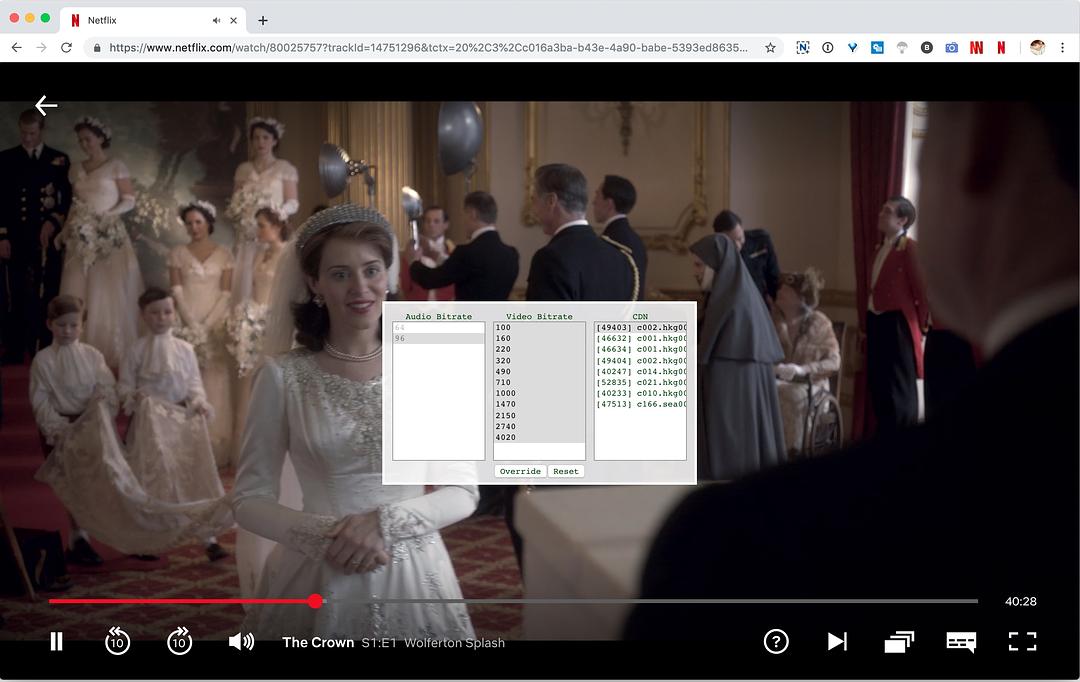1080x682 pixels.
Task: Select CDN entry [47513] c166.sea
Action: coord(641,404)
